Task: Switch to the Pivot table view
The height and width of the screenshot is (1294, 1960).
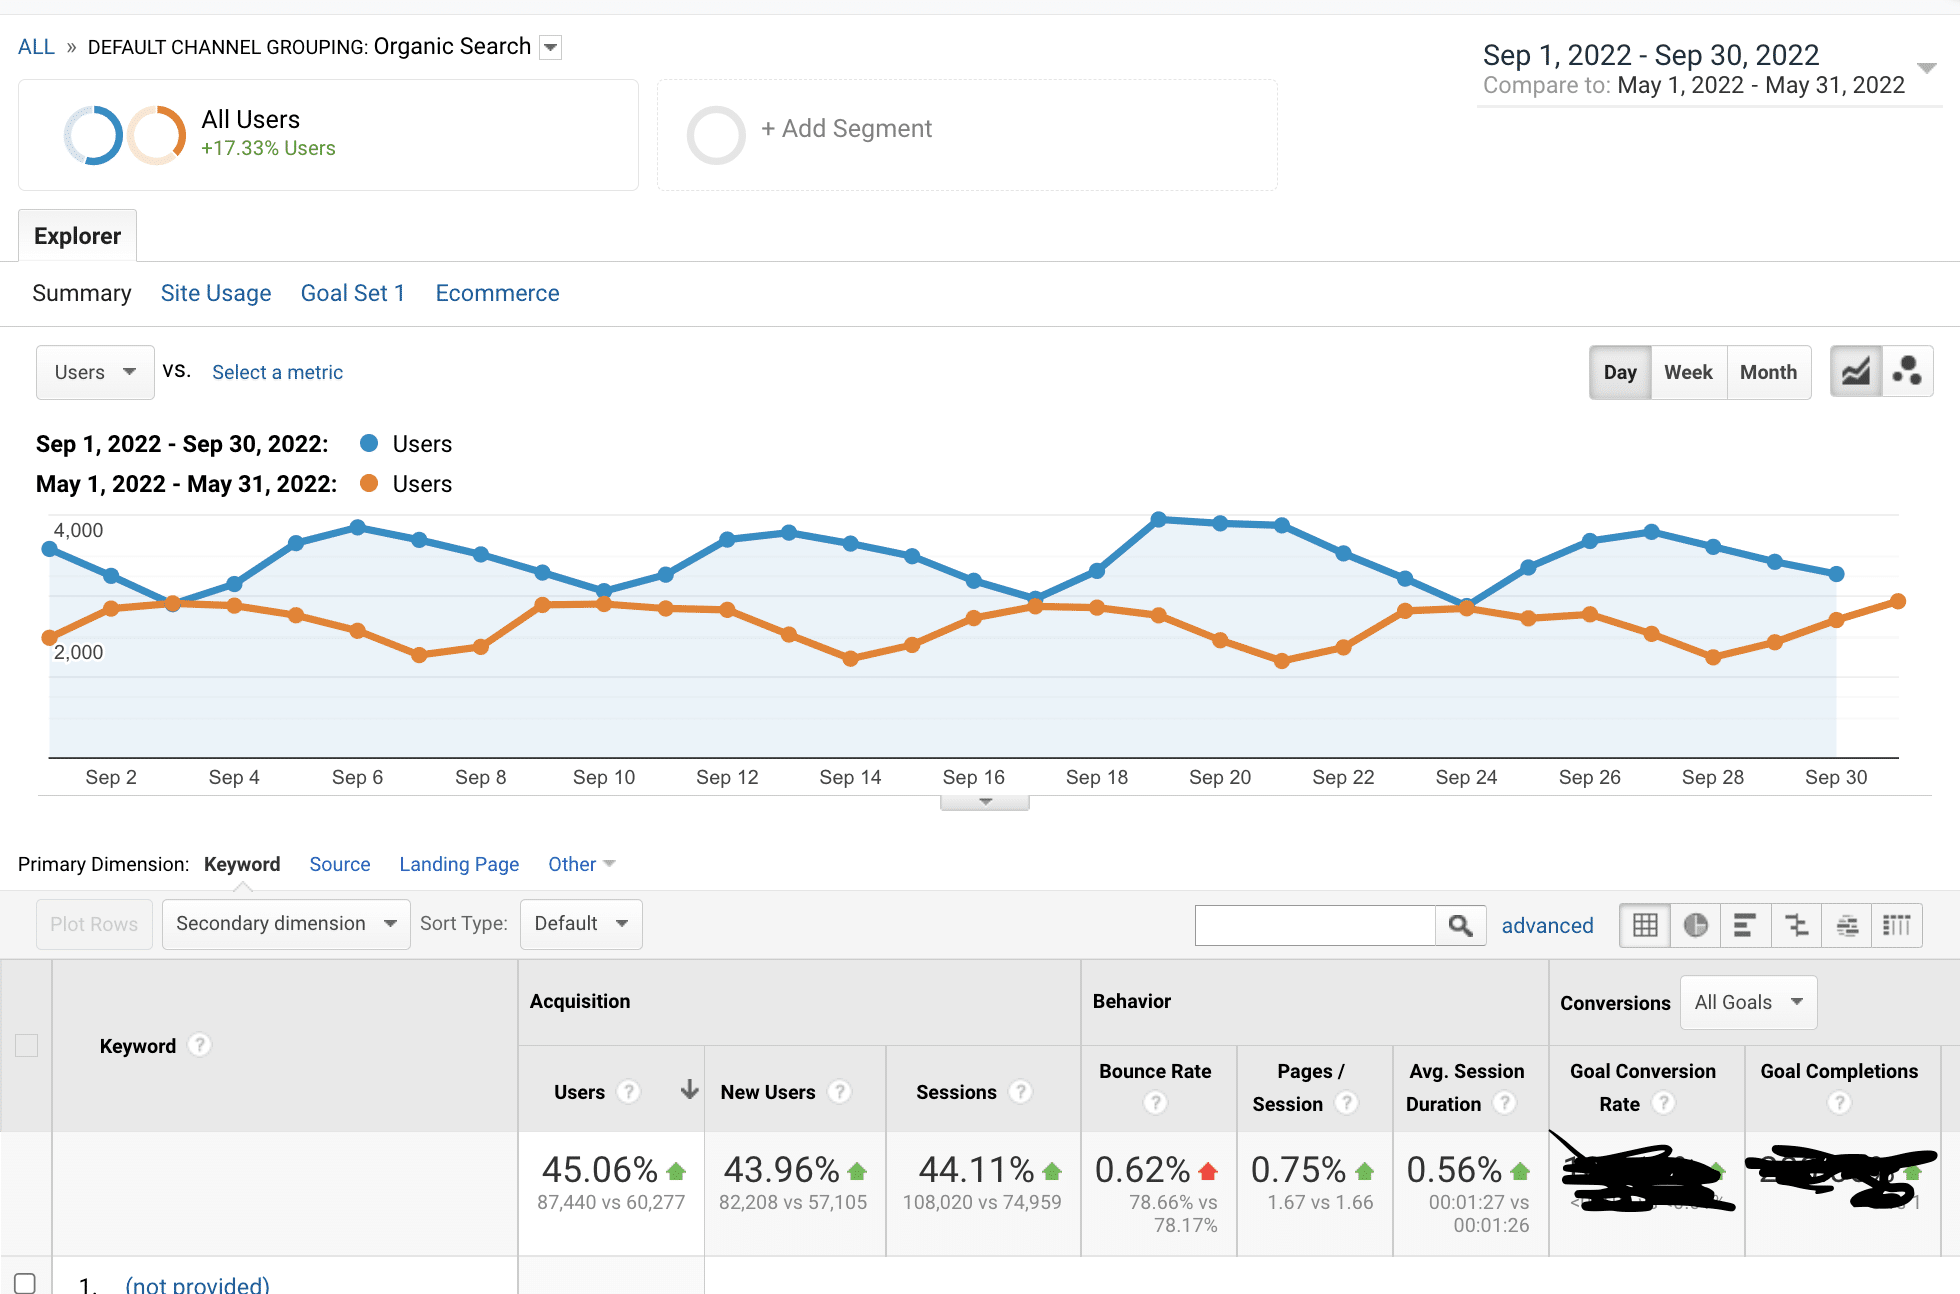Action: click(1898, 925)
